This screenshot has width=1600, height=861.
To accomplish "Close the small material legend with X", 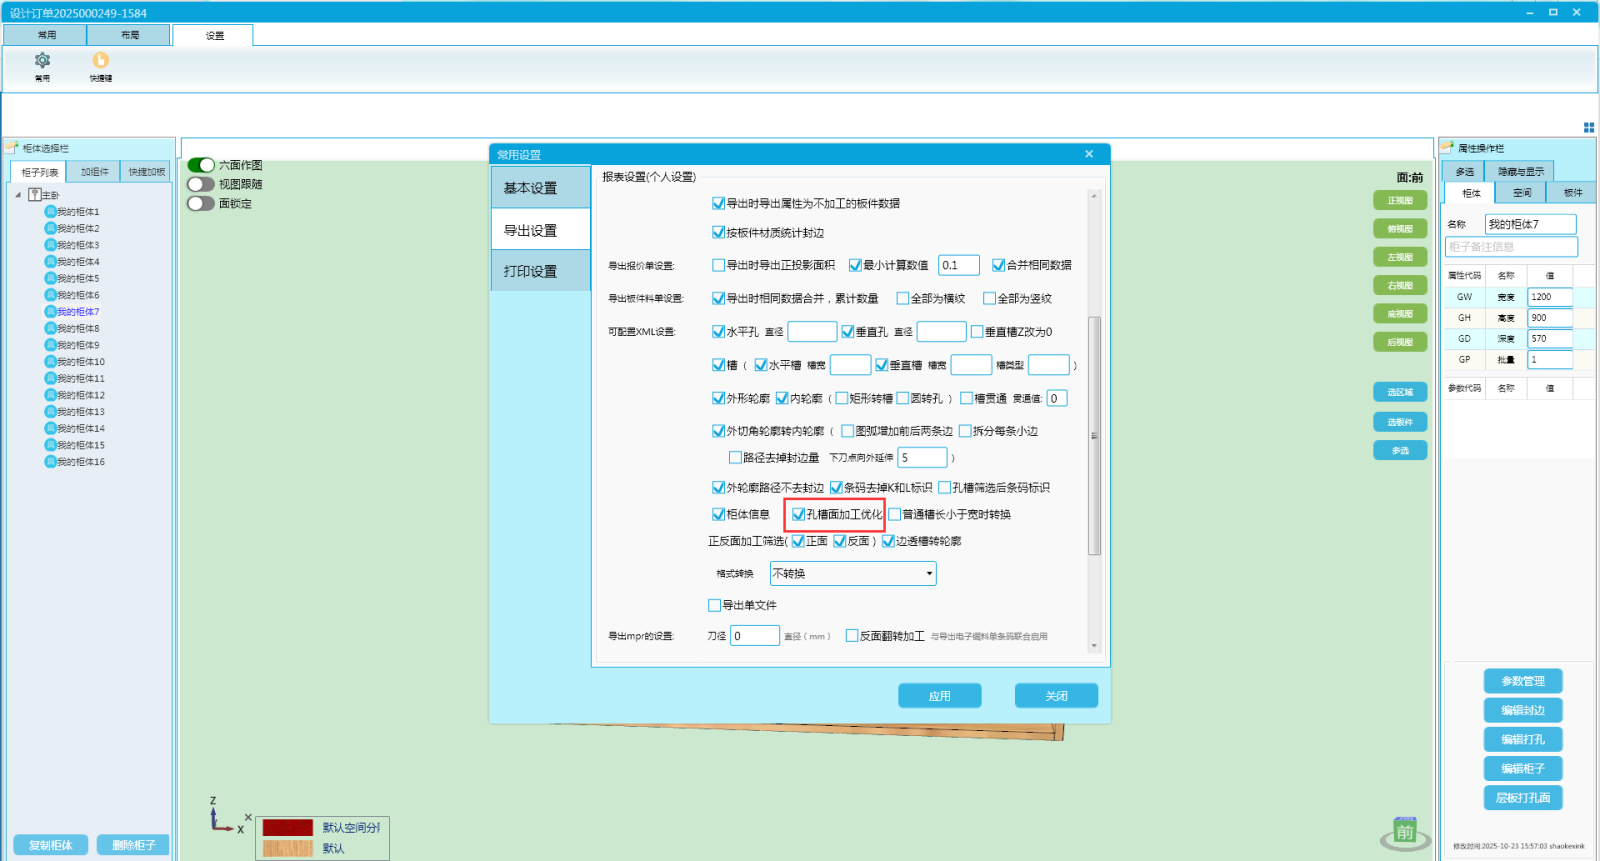I will (248, 817).
